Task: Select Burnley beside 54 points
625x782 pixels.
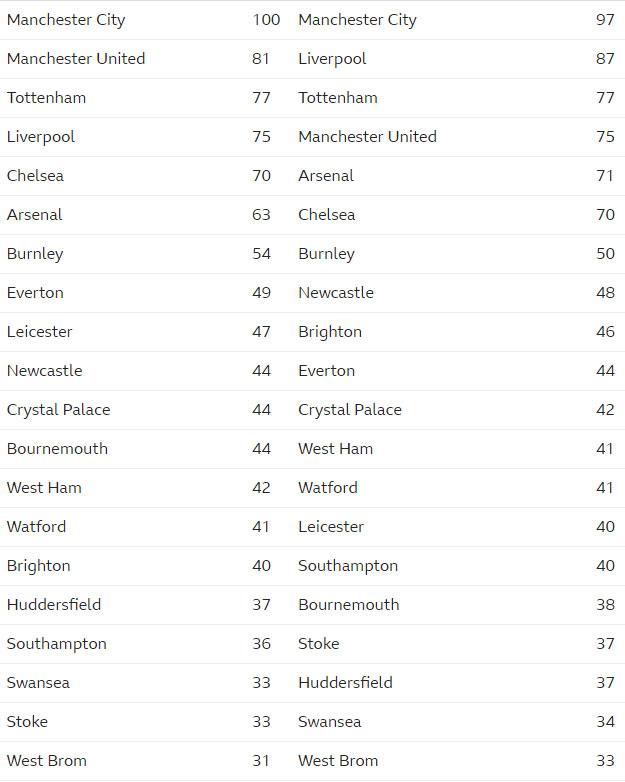Action: pyautogui.click(x=35, y=254)
